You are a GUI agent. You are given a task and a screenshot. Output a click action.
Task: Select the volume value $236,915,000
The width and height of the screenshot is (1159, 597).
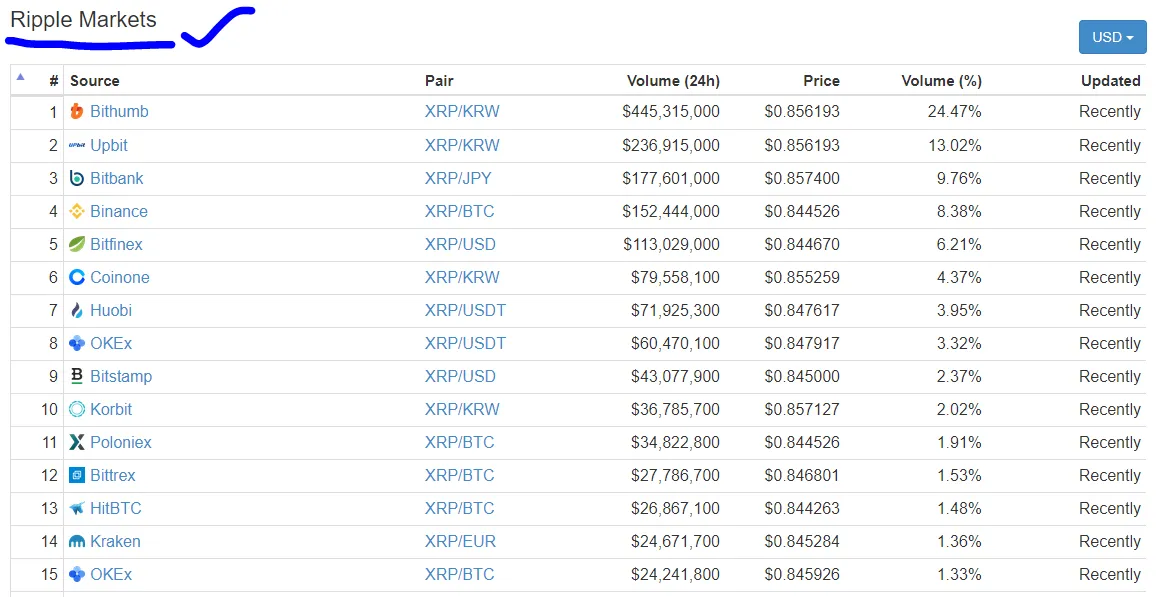pyautogui.click(x=671, y=146)
